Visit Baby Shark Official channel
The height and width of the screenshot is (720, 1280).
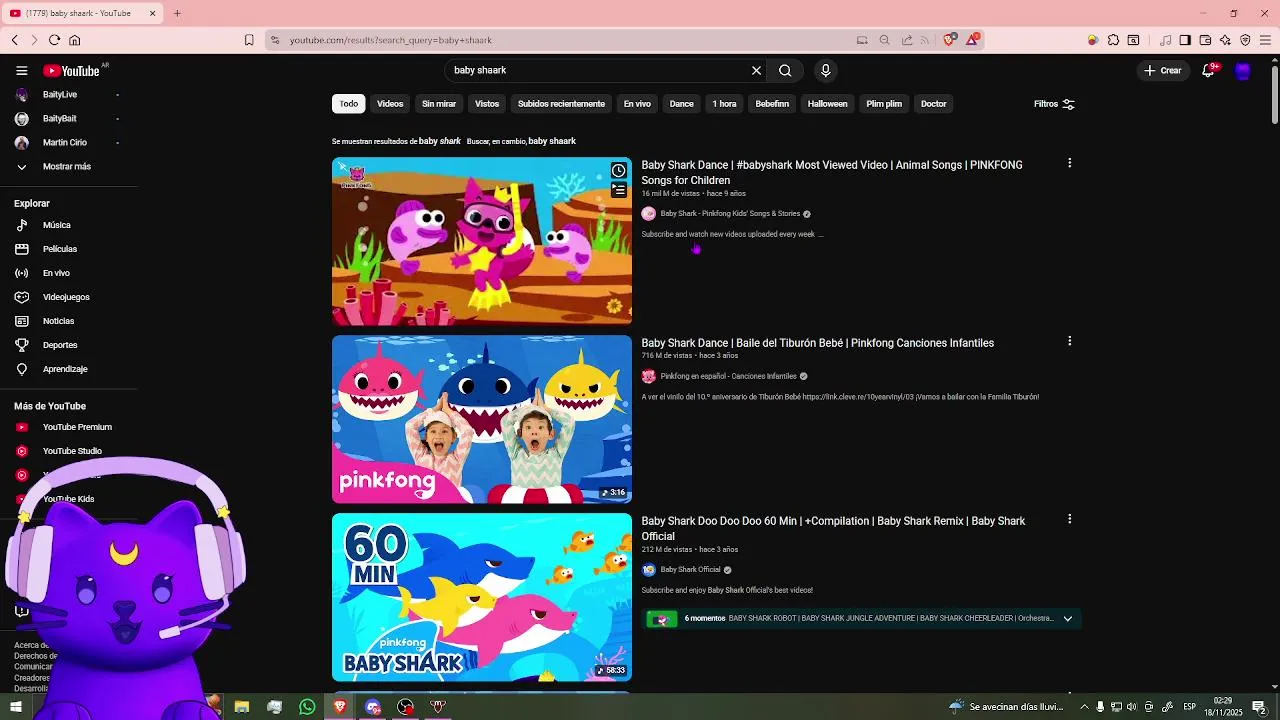tap(690, 570)
